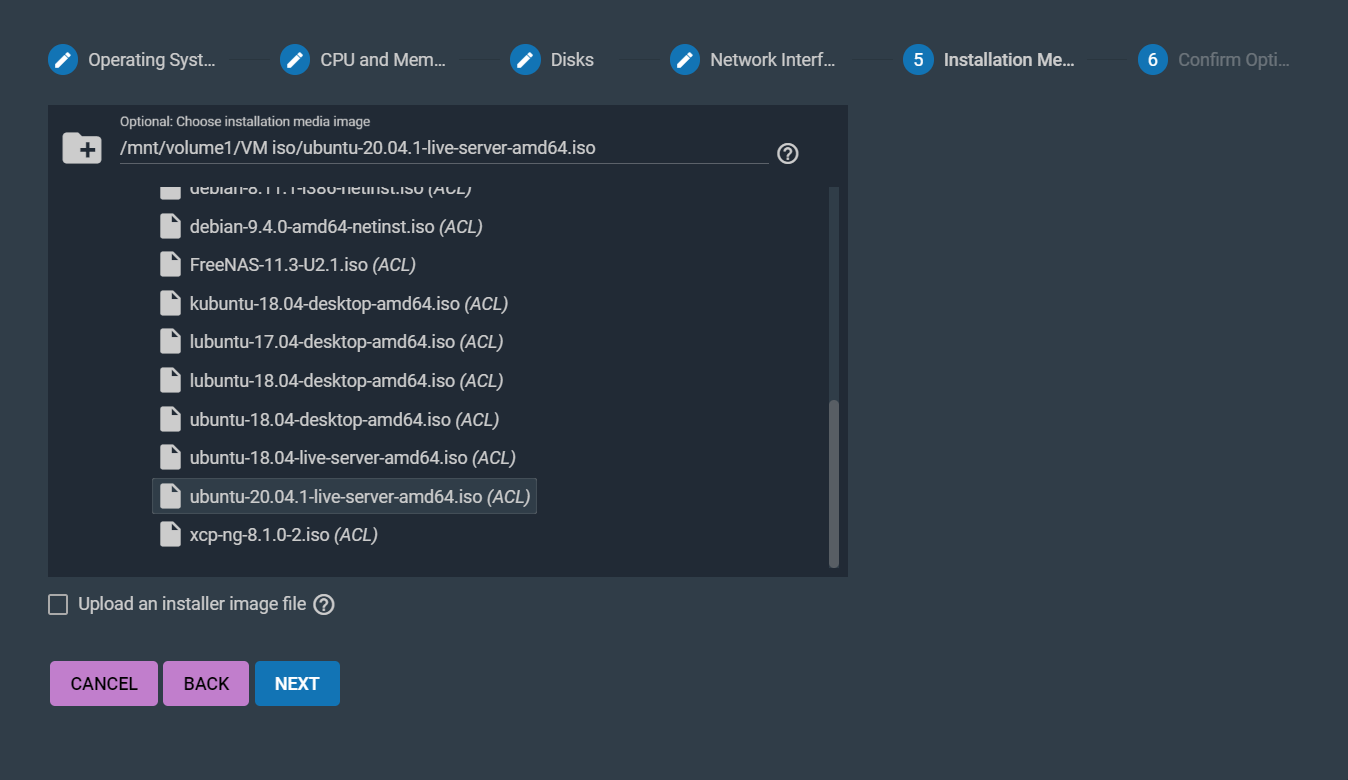Click the help icon beside the upload option
Image resolution: width=1348 pixels, height=780 pixels.
tap(324, 604)
